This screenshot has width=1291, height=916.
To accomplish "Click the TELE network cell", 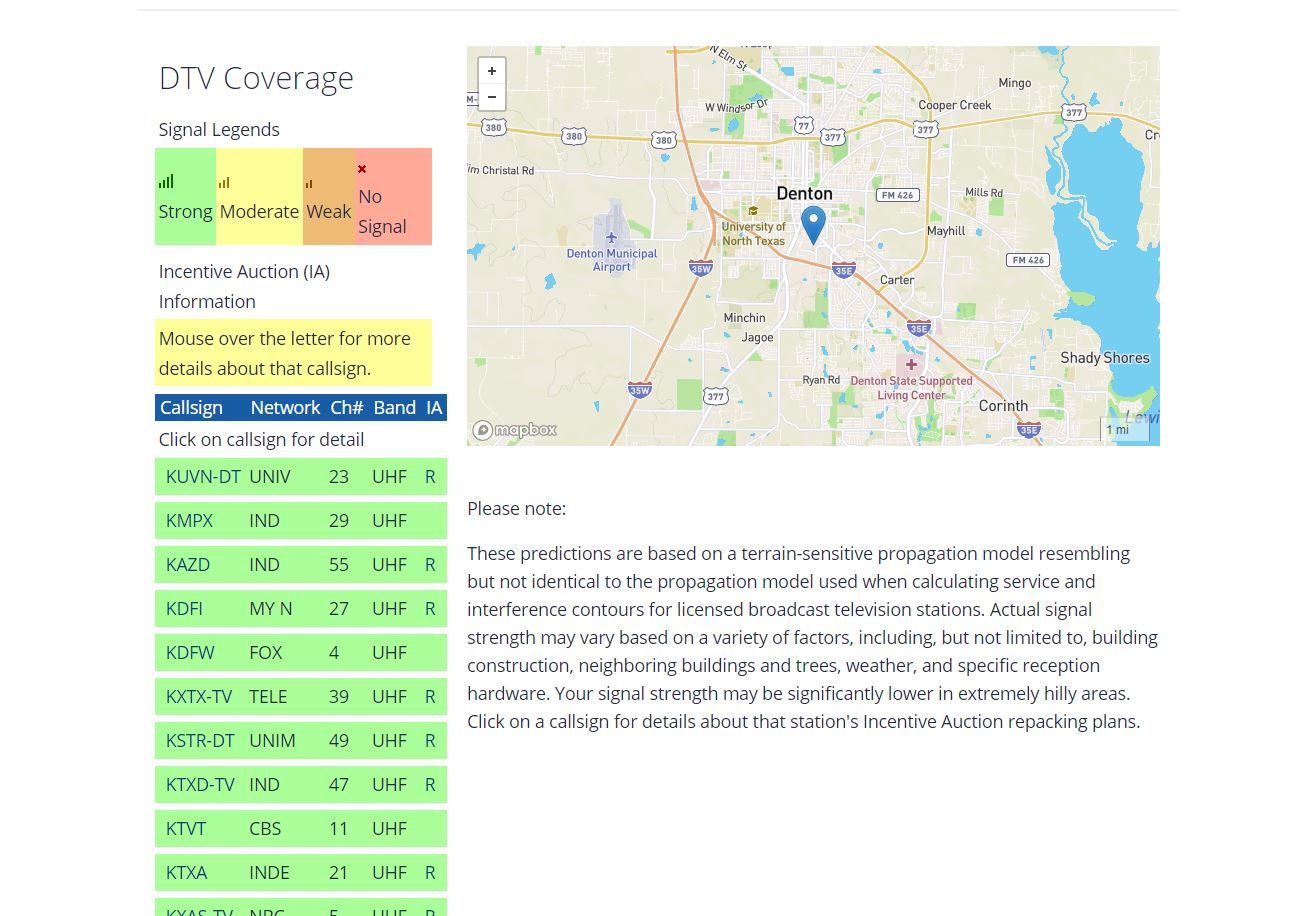I will tap(268, 697).
